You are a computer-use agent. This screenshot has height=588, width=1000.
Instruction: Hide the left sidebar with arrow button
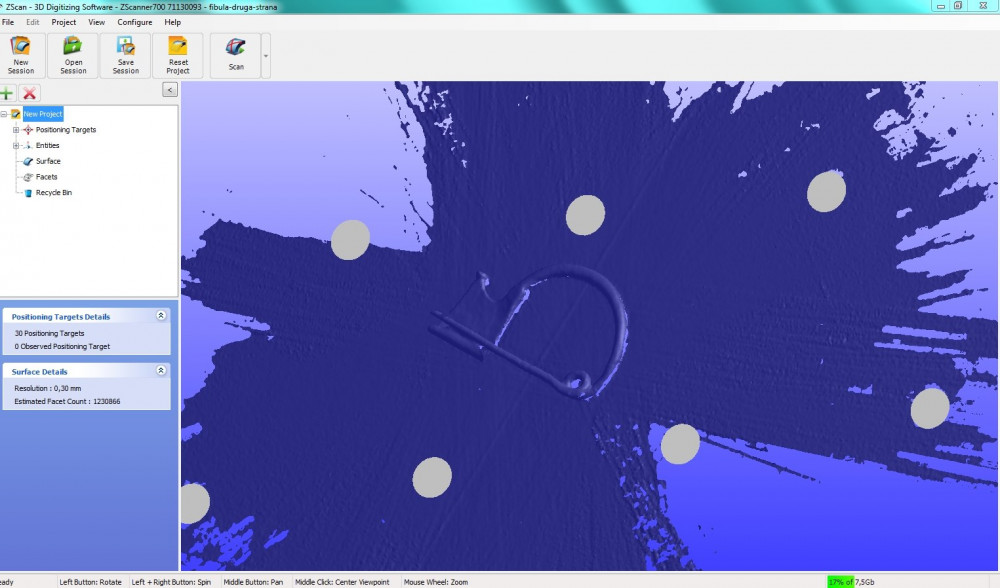point(170,89)
